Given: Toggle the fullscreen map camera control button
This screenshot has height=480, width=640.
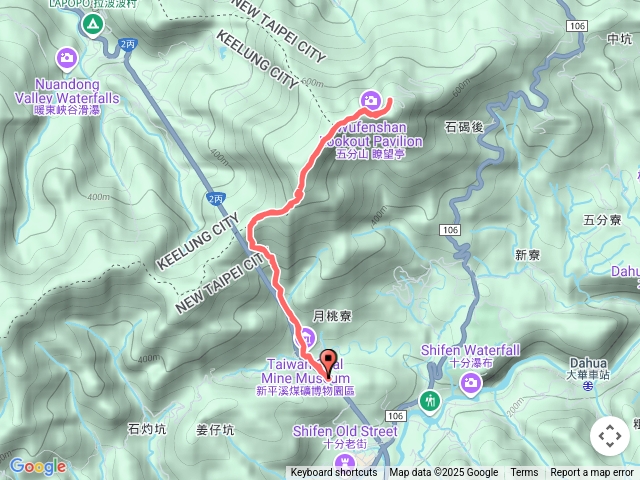Looking at the screenshot, I should click(x=610, y=436).
